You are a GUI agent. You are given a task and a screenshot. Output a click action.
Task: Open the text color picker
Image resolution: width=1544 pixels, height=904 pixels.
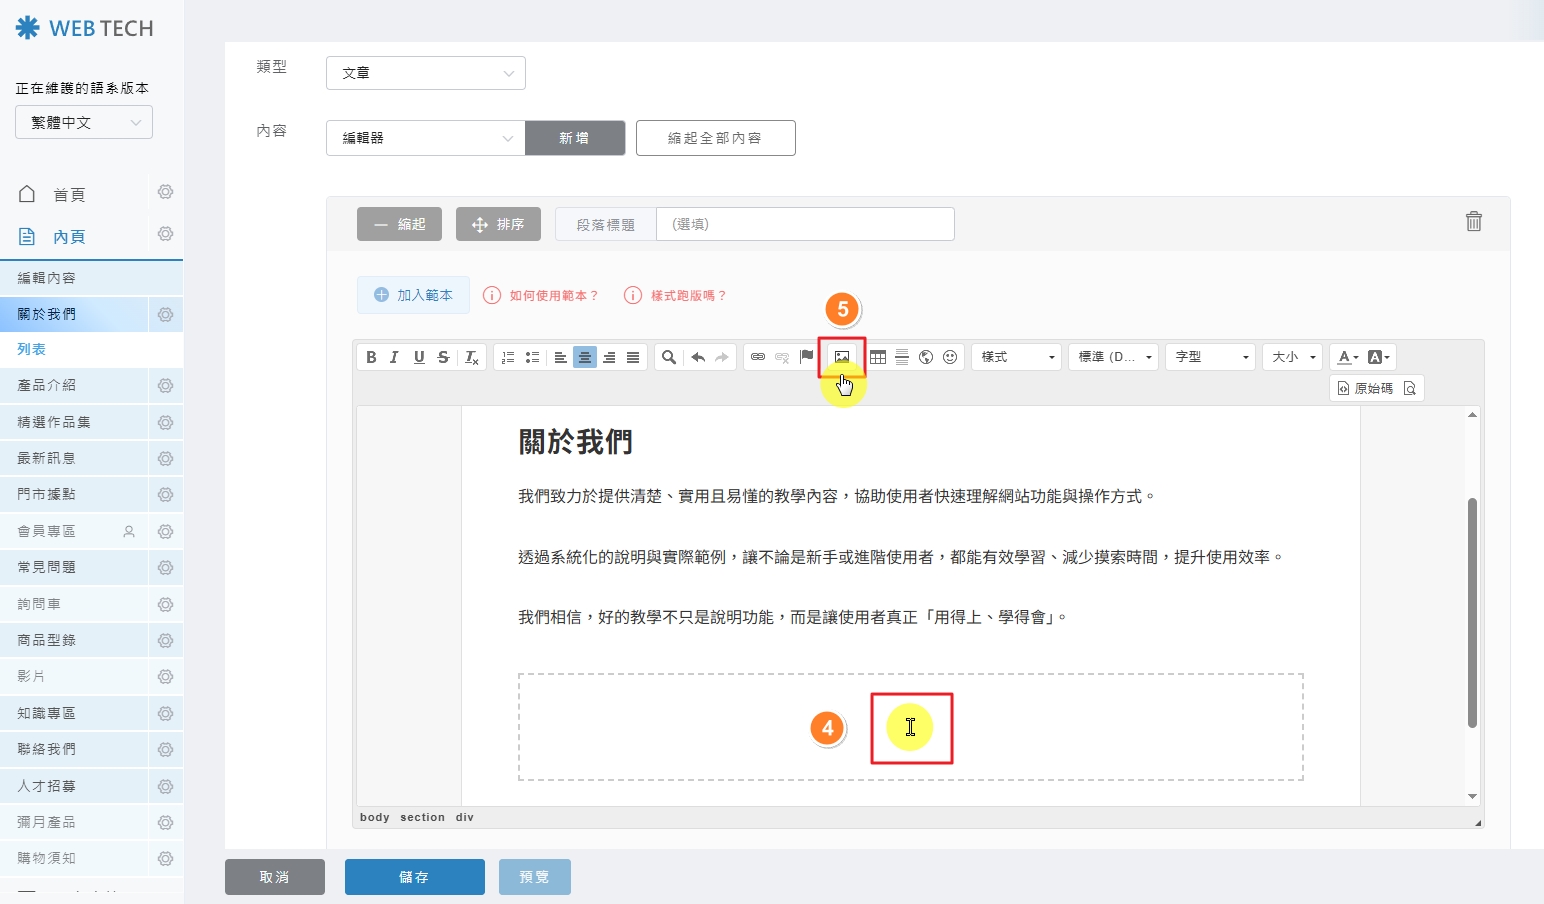[x=1348, y=357]
